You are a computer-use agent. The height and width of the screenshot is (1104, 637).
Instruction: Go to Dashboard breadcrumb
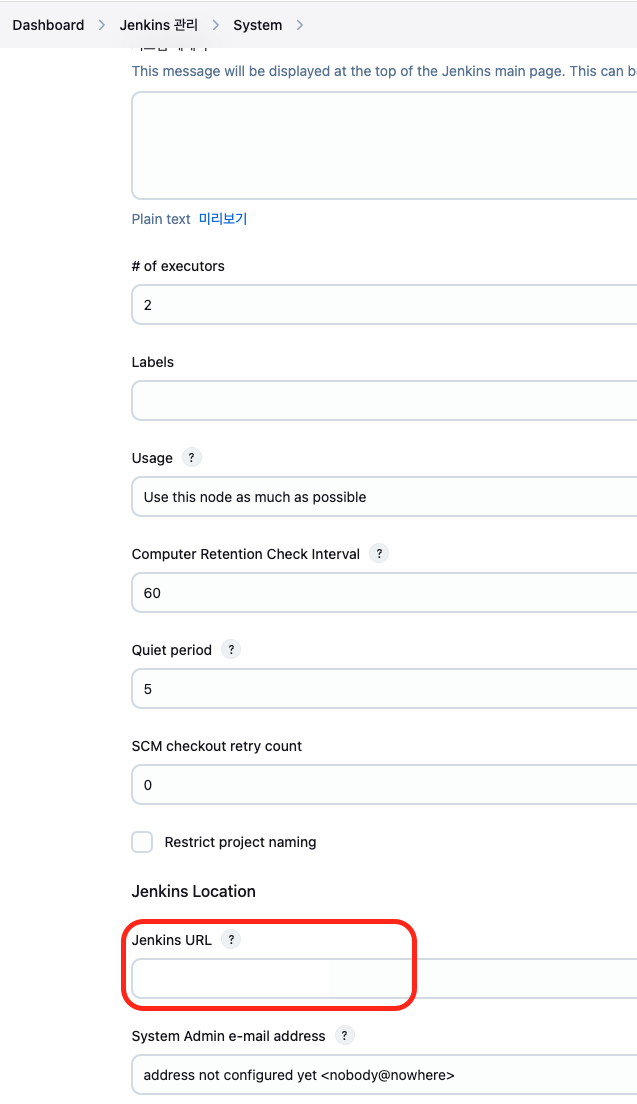point(48,25)
